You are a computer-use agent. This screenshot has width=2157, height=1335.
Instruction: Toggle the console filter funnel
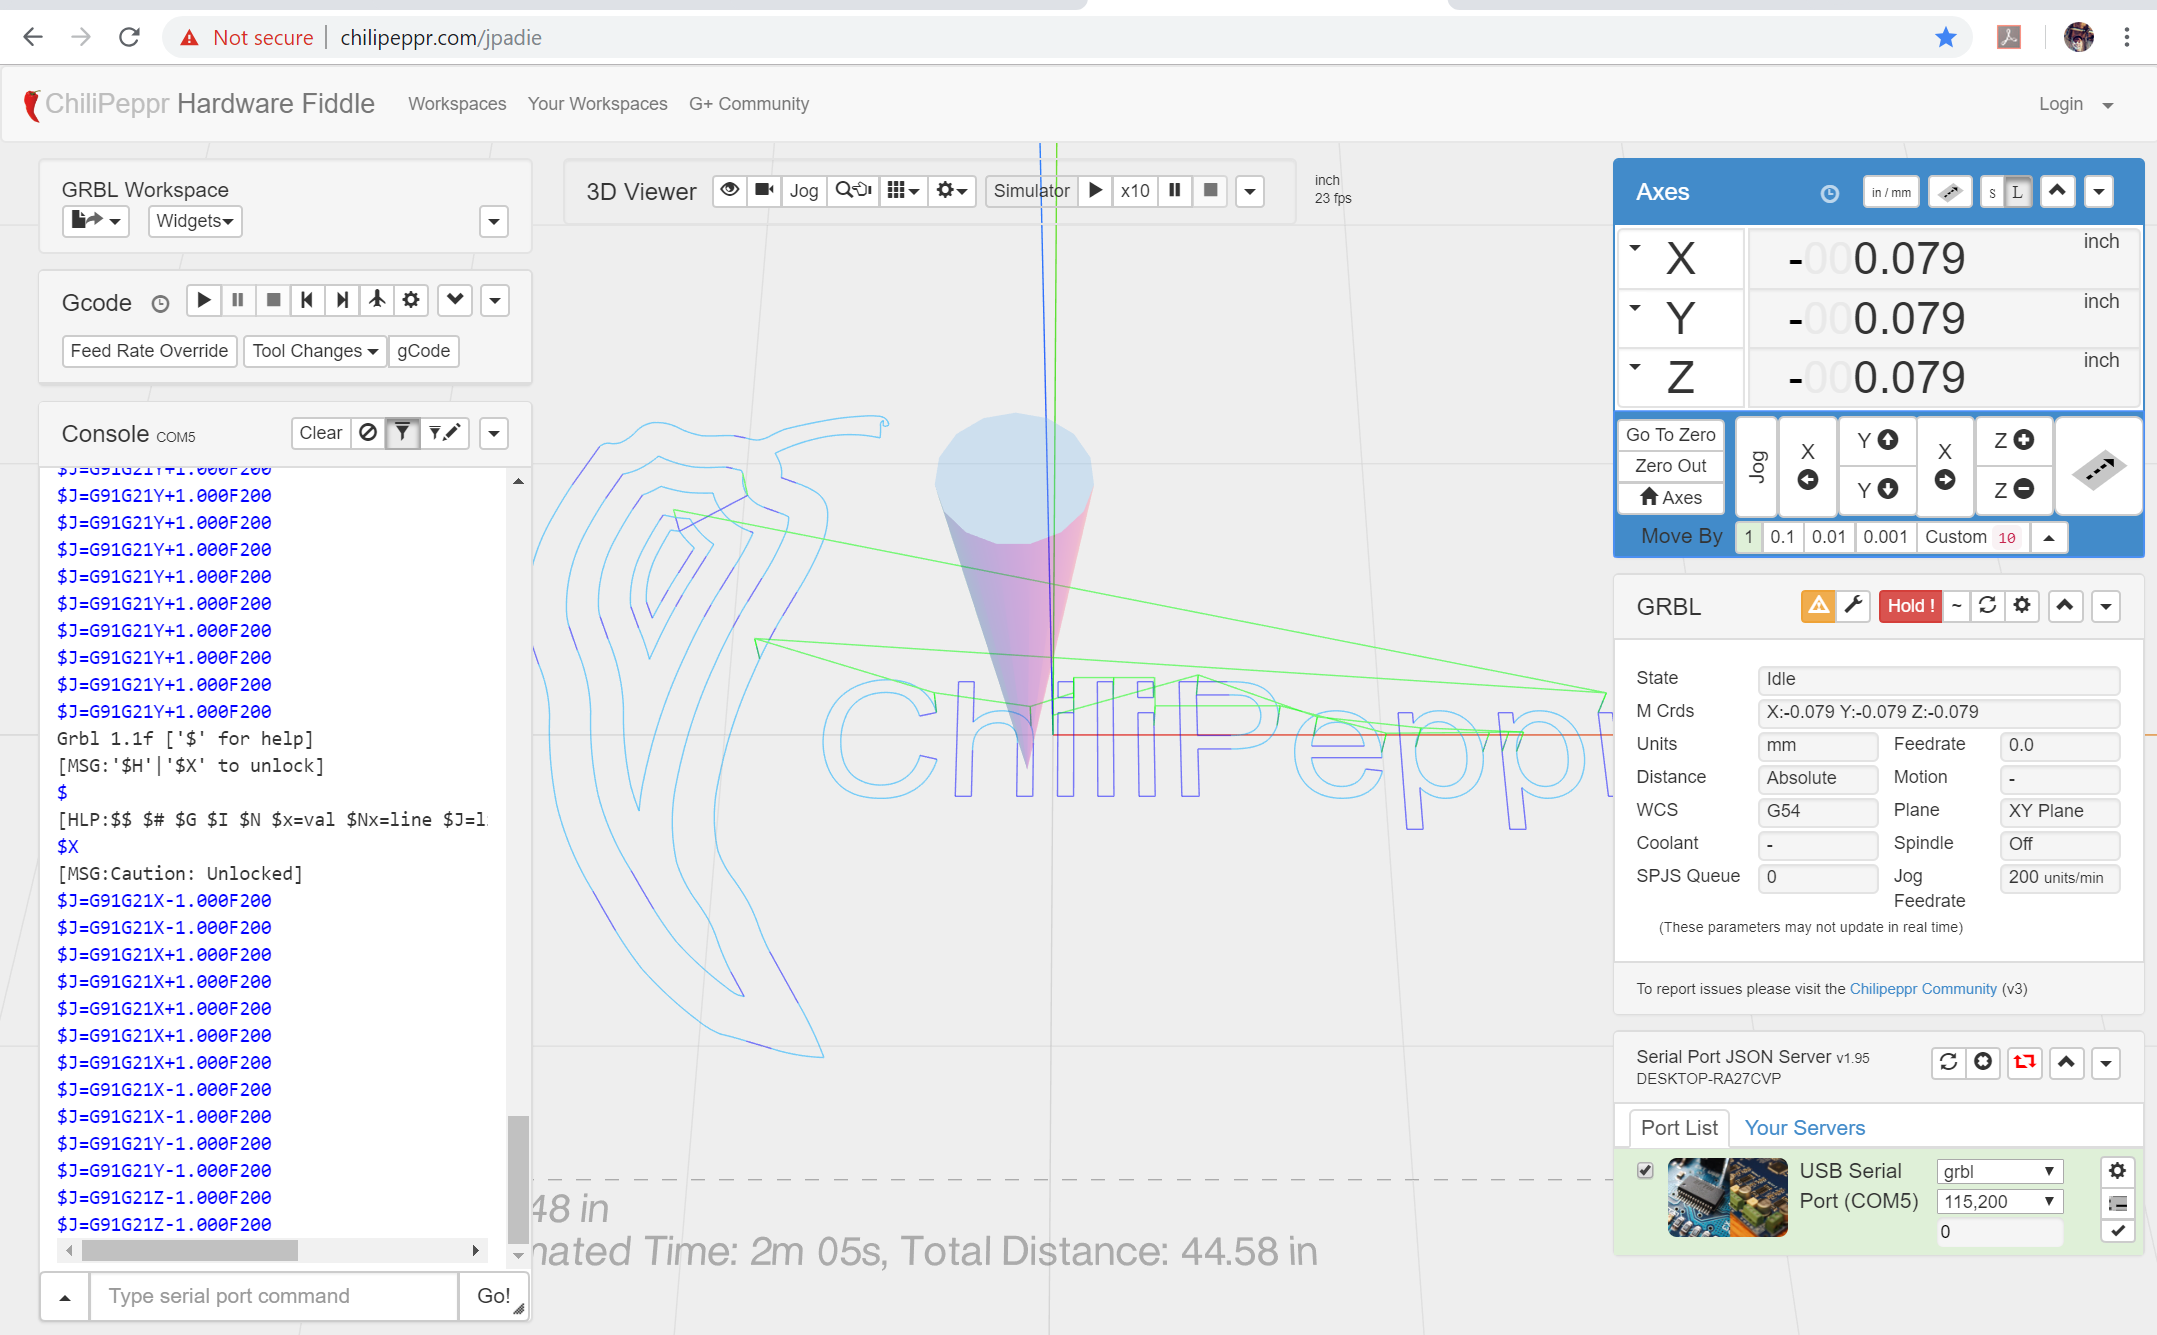pyautogui.click(x=402, y=433)
